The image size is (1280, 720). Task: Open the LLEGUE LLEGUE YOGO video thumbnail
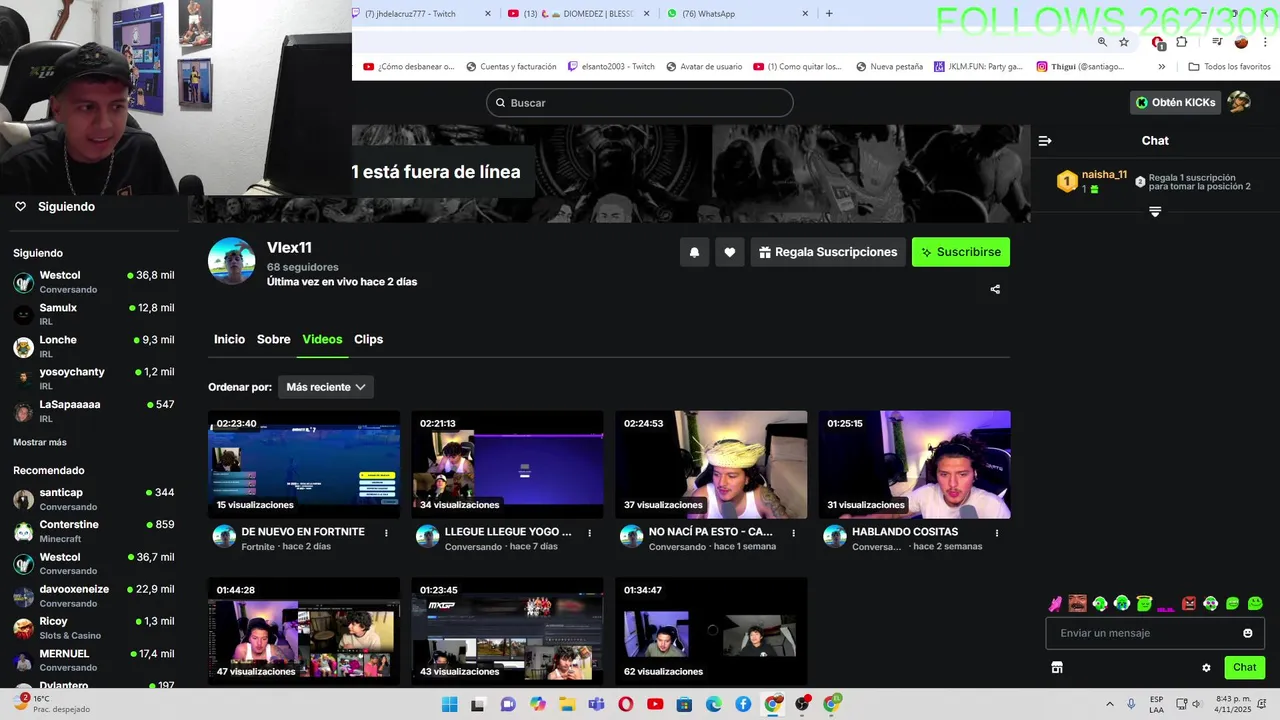[508, 464]
